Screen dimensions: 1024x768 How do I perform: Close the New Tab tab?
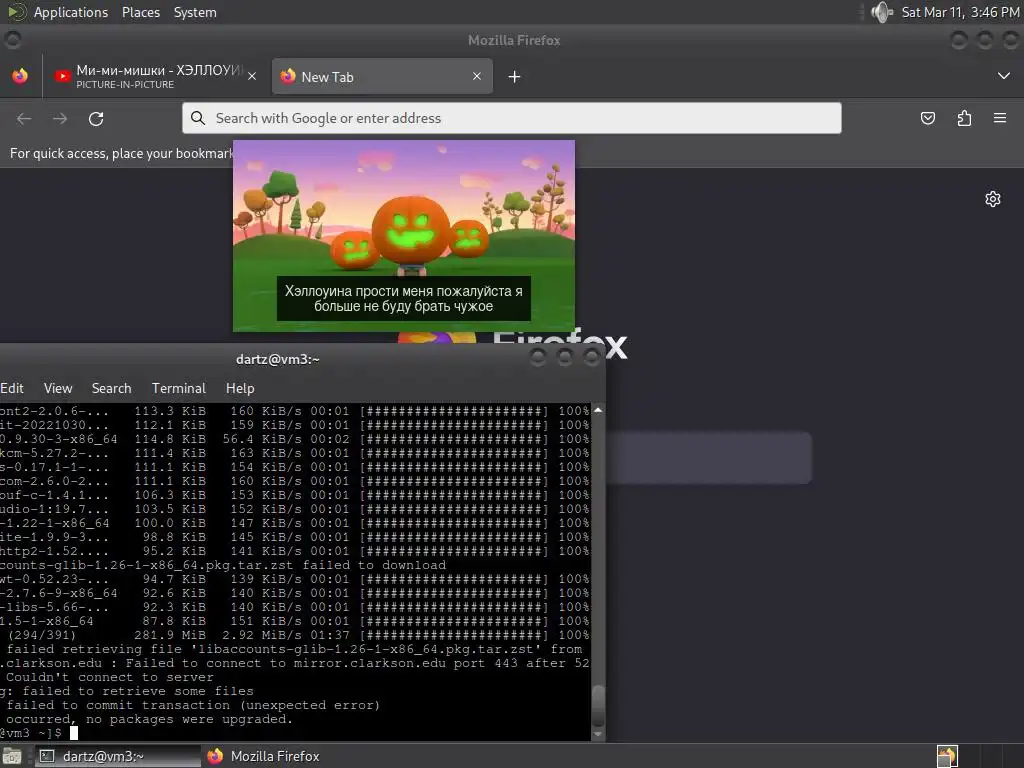pyautogui.click(x=477, y=76)
